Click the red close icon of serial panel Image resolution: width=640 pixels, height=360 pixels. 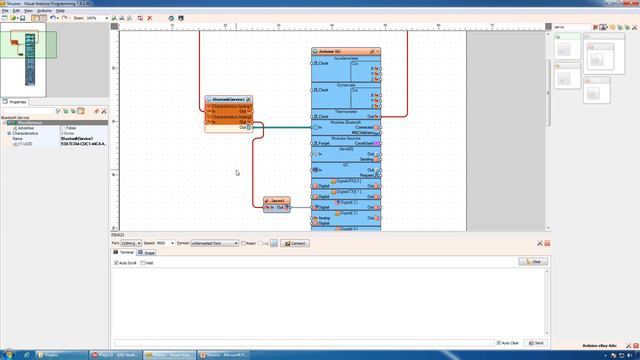click(x=547, y=243)
